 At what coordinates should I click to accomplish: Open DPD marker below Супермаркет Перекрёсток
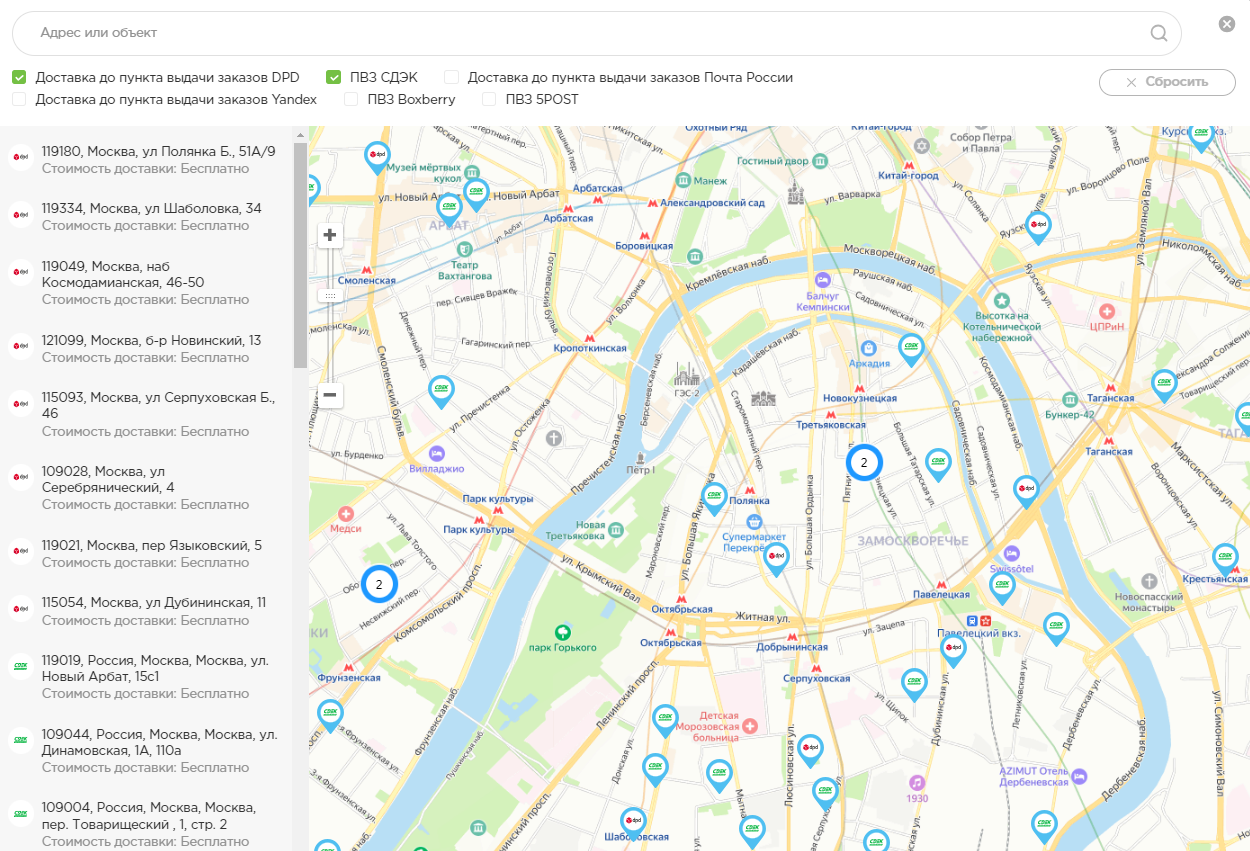777,559
